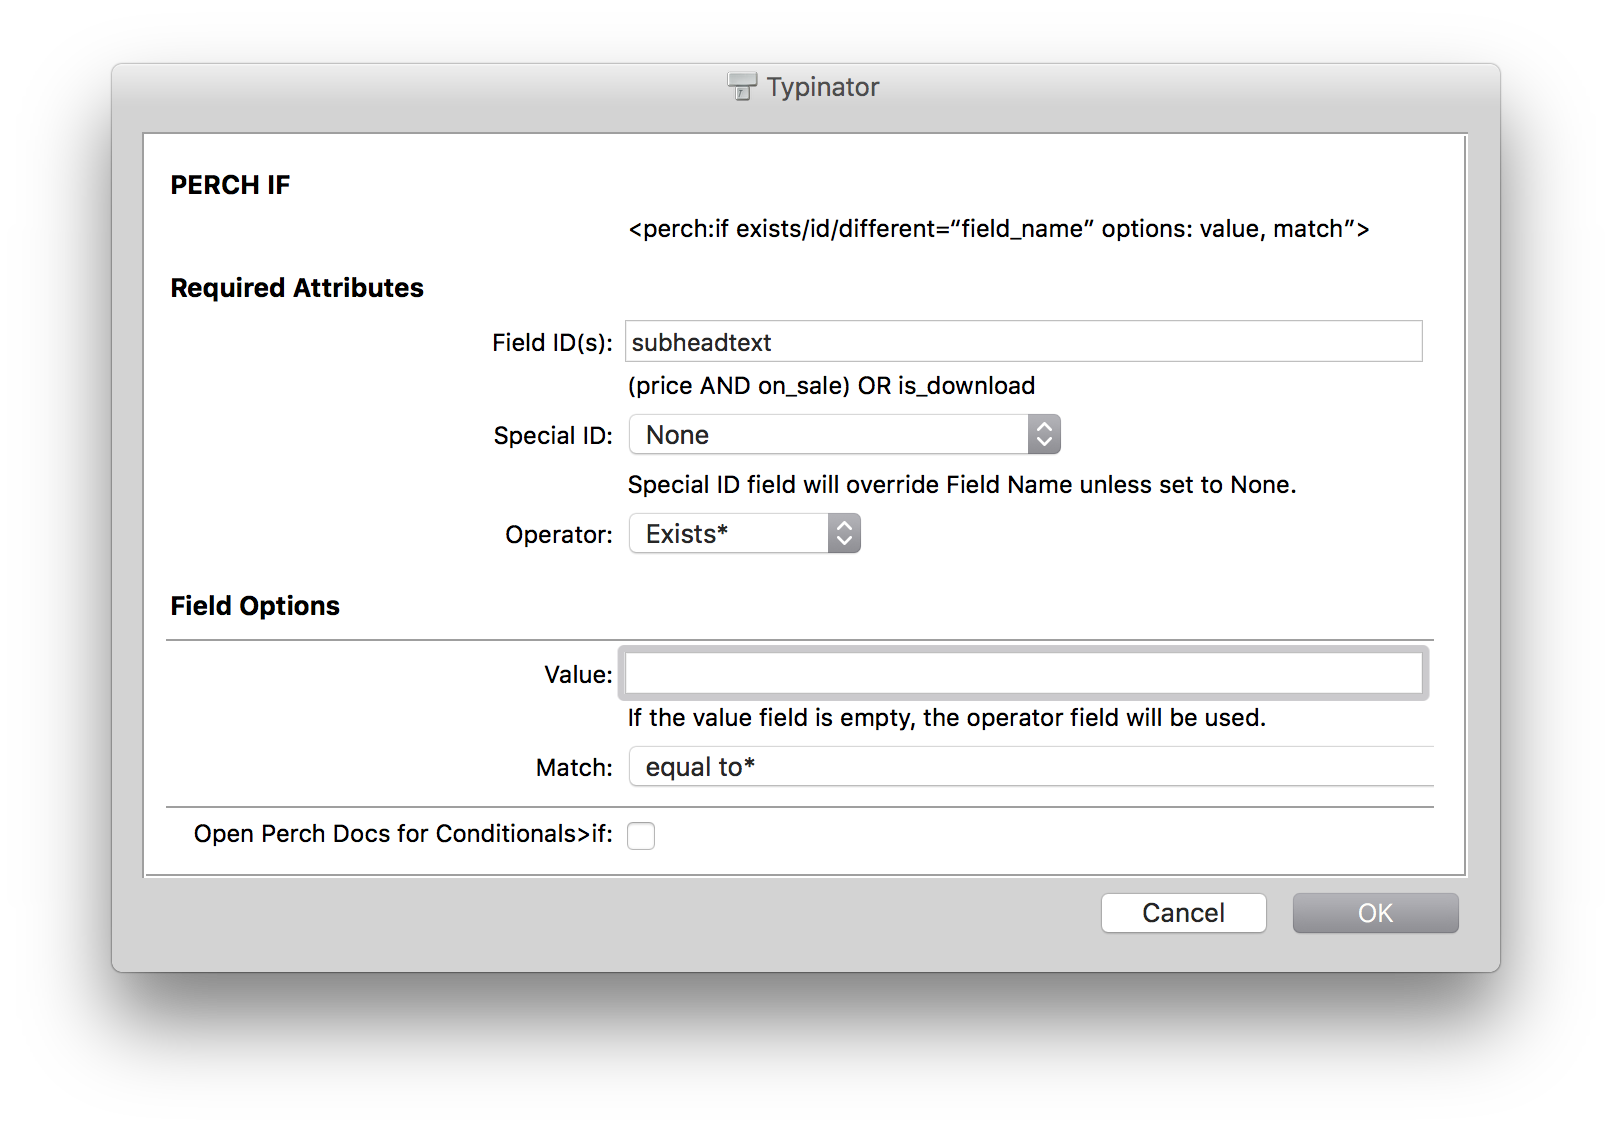Viewport: 1612px width, 1132px height.
Task: Click the Typinator window title text
Action: pyautogui.click(x=822, y=87)
